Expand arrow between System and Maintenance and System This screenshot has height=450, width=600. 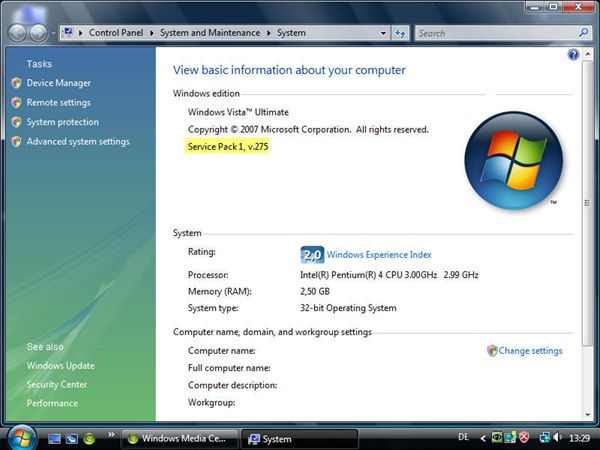pyautogui.click(x=269, y=33)
